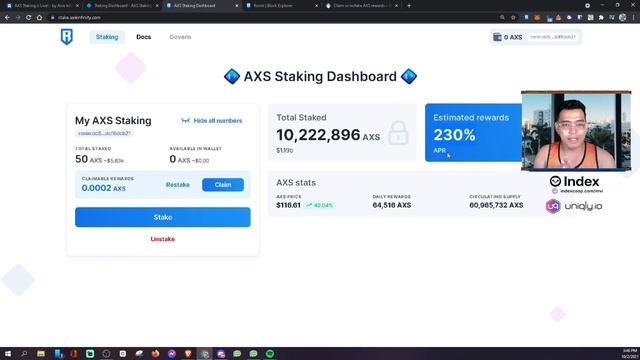Screen dimensions: 640x360
Task: Click the AXS price $116.61 value
Action: click(288, 205)
